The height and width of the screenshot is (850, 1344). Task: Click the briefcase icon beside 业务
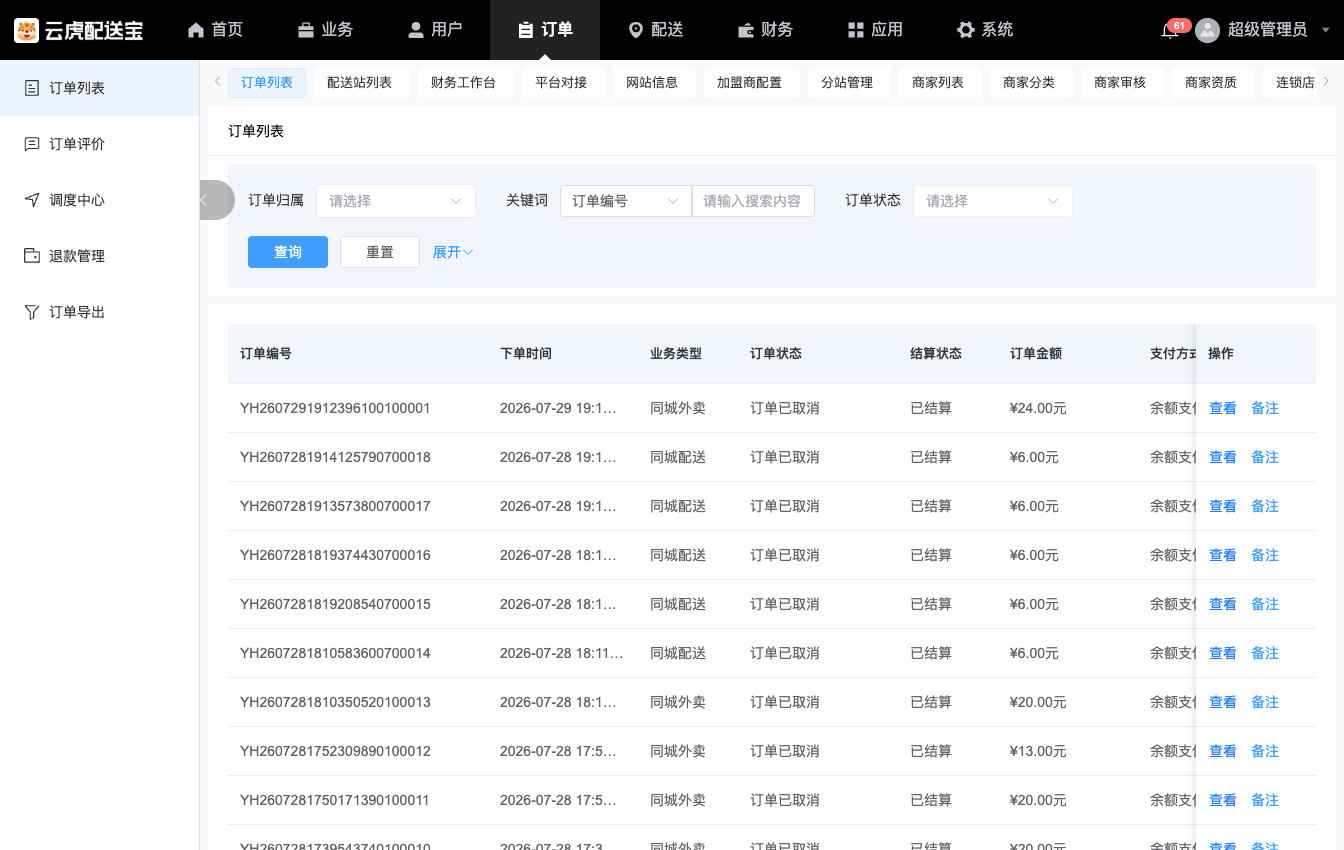(x=306, y=30)
